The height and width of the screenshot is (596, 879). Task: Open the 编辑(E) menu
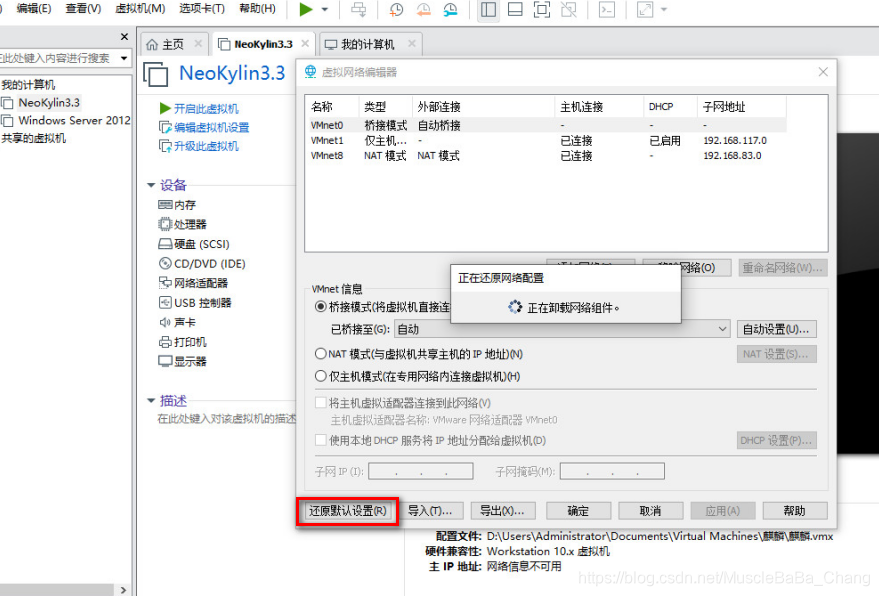[x=34, y=8]
